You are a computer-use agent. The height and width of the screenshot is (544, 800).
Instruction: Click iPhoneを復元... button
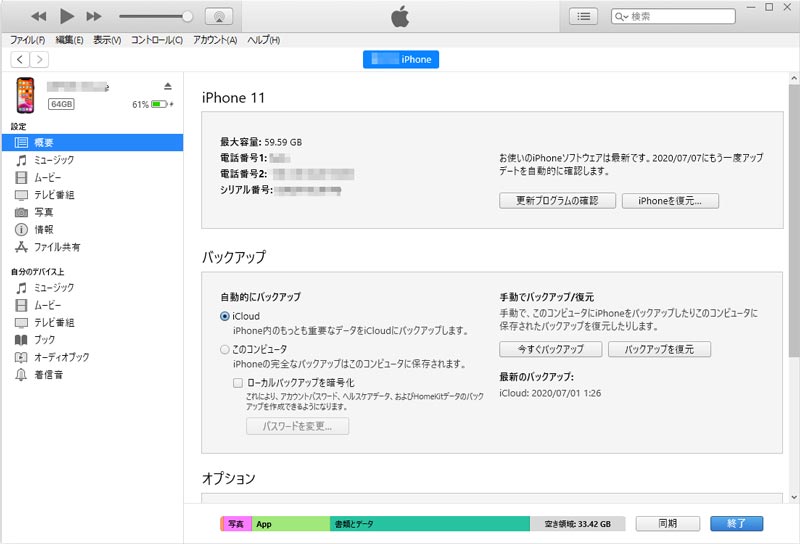pyautogui.click(x=670, y=201)
